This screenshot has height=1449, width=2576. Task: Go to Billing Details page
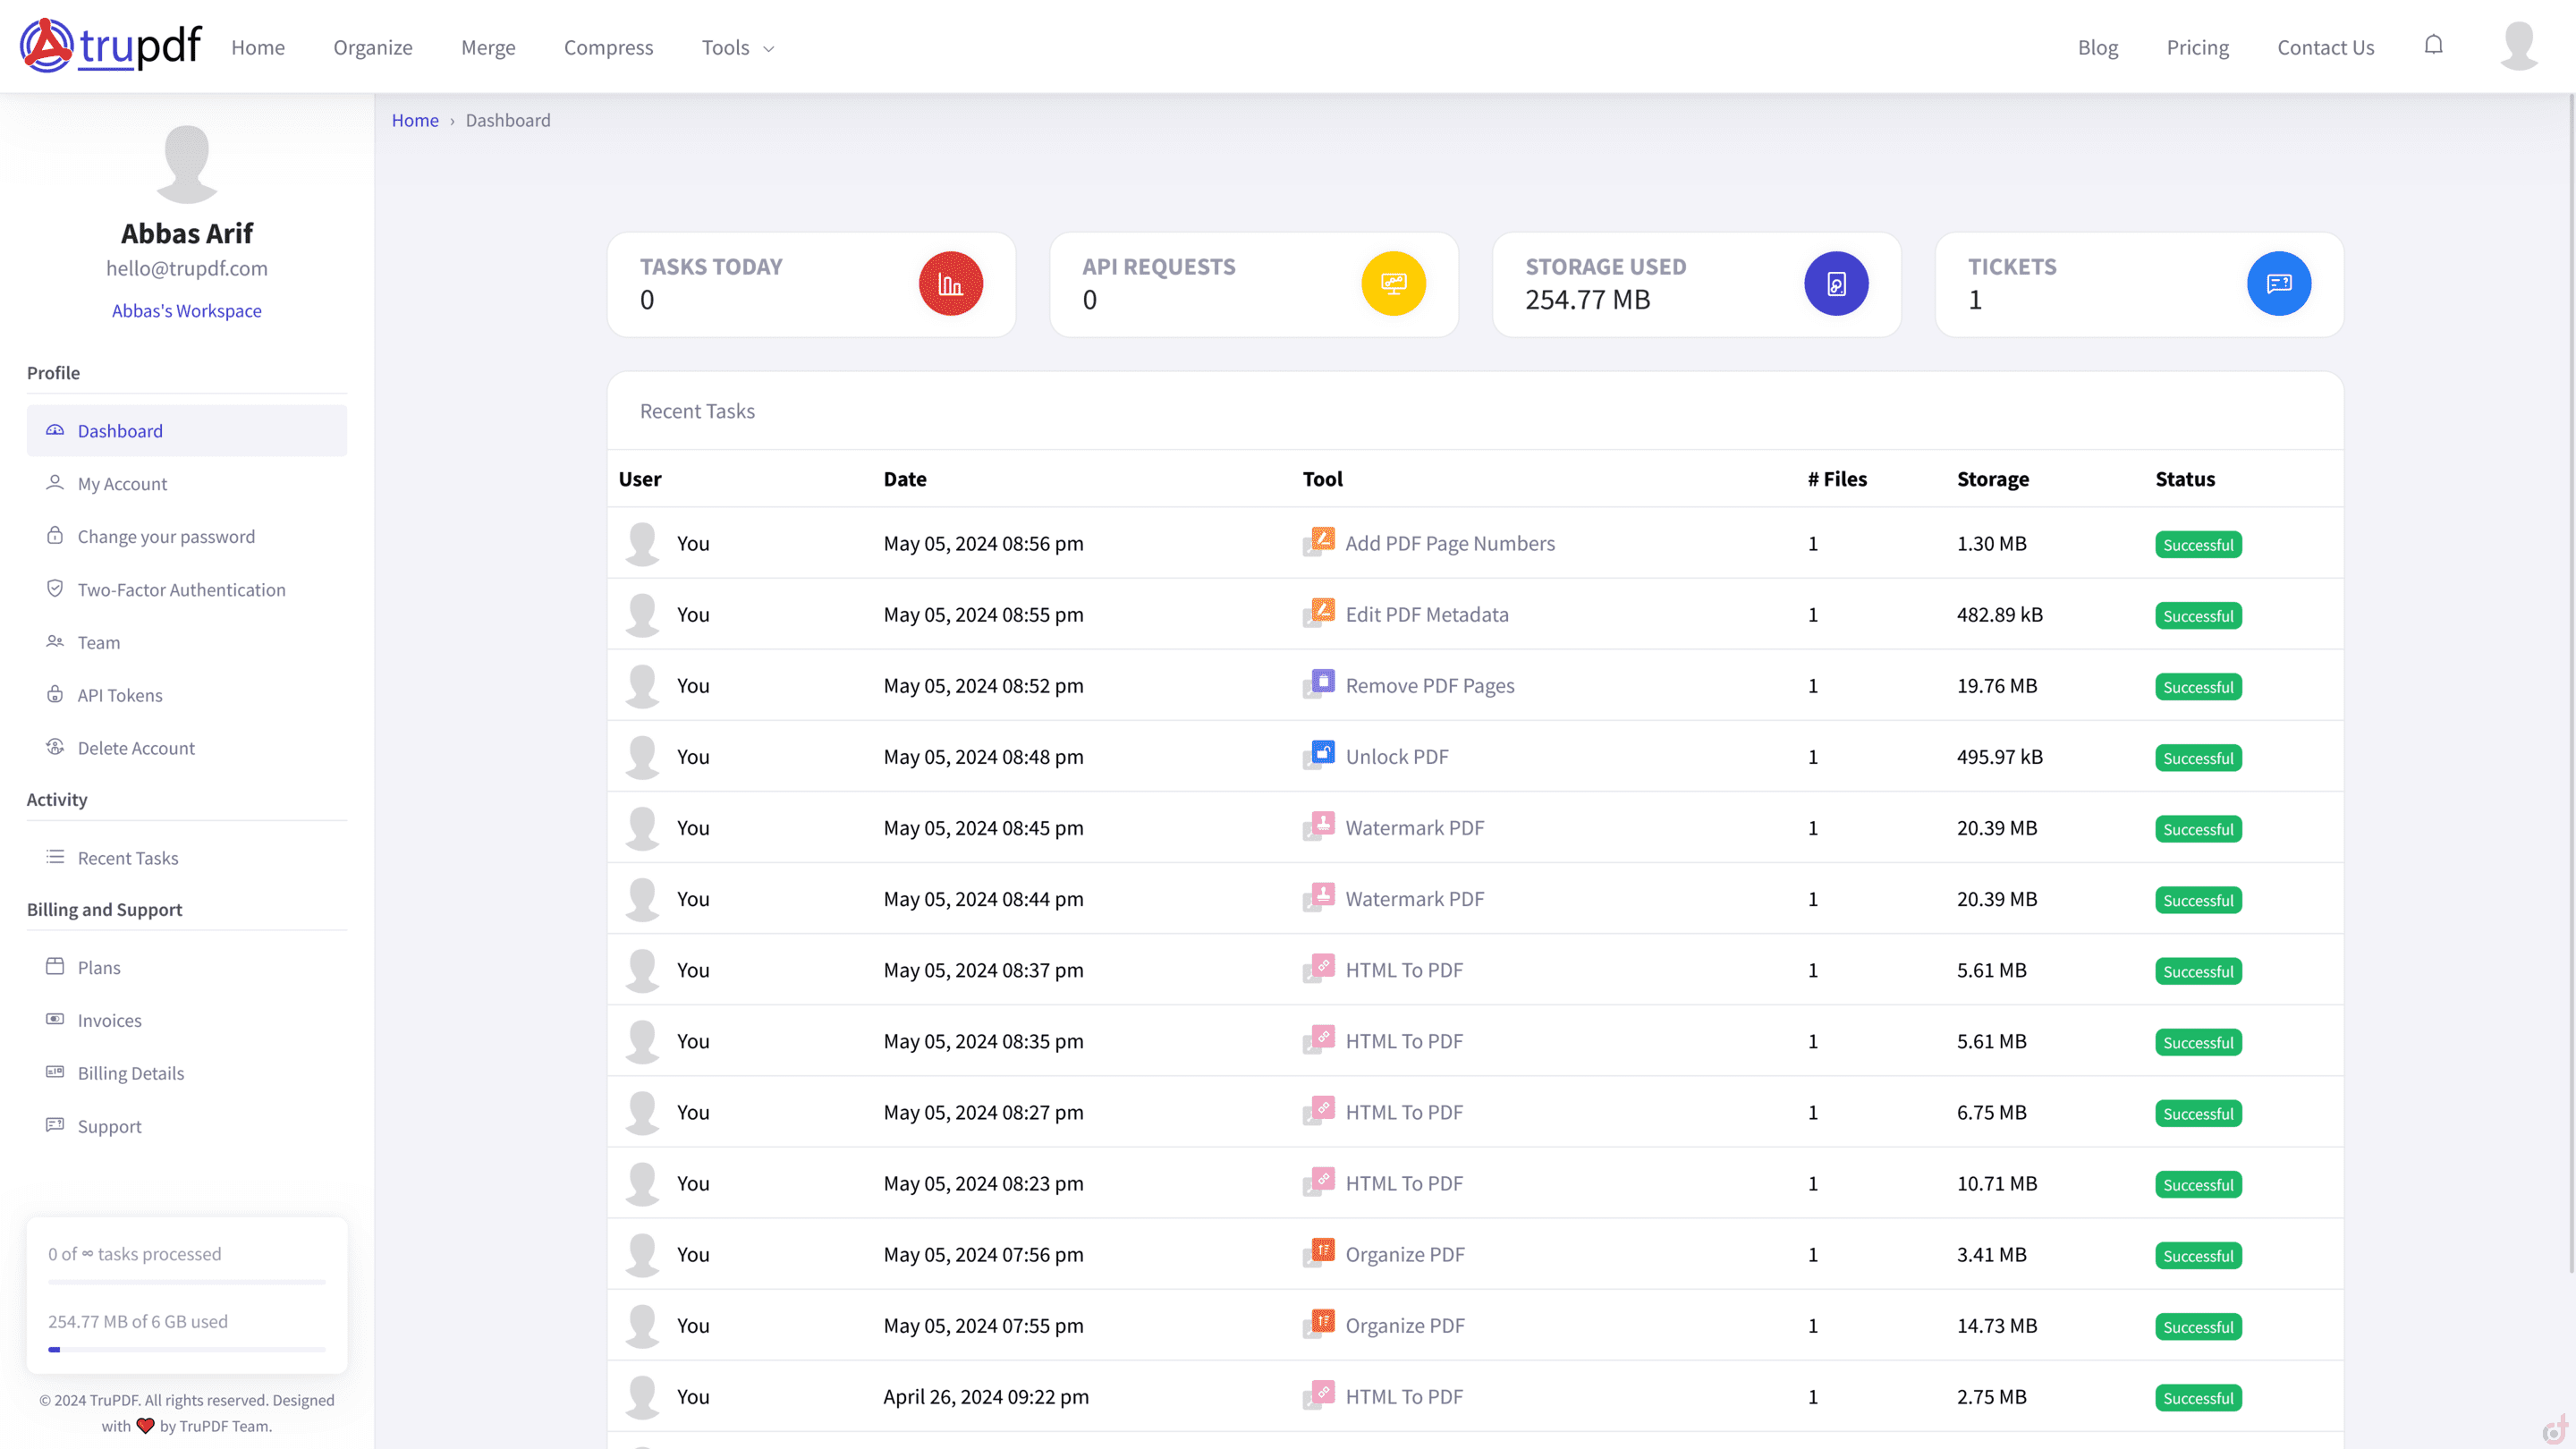tap(131, 1073)
